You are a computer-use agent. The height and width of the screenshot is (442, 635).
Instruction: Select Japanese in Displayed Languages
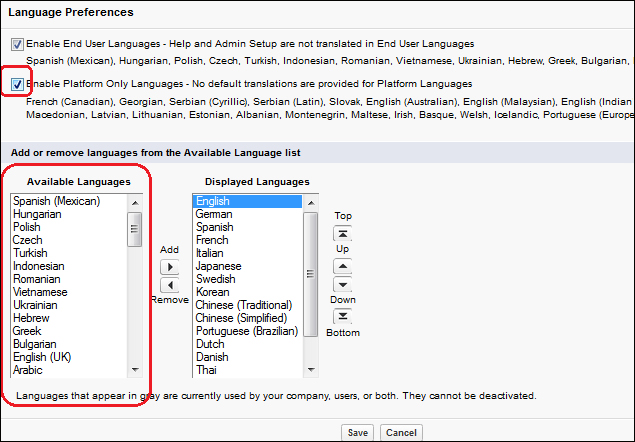[x=217, y=266]
